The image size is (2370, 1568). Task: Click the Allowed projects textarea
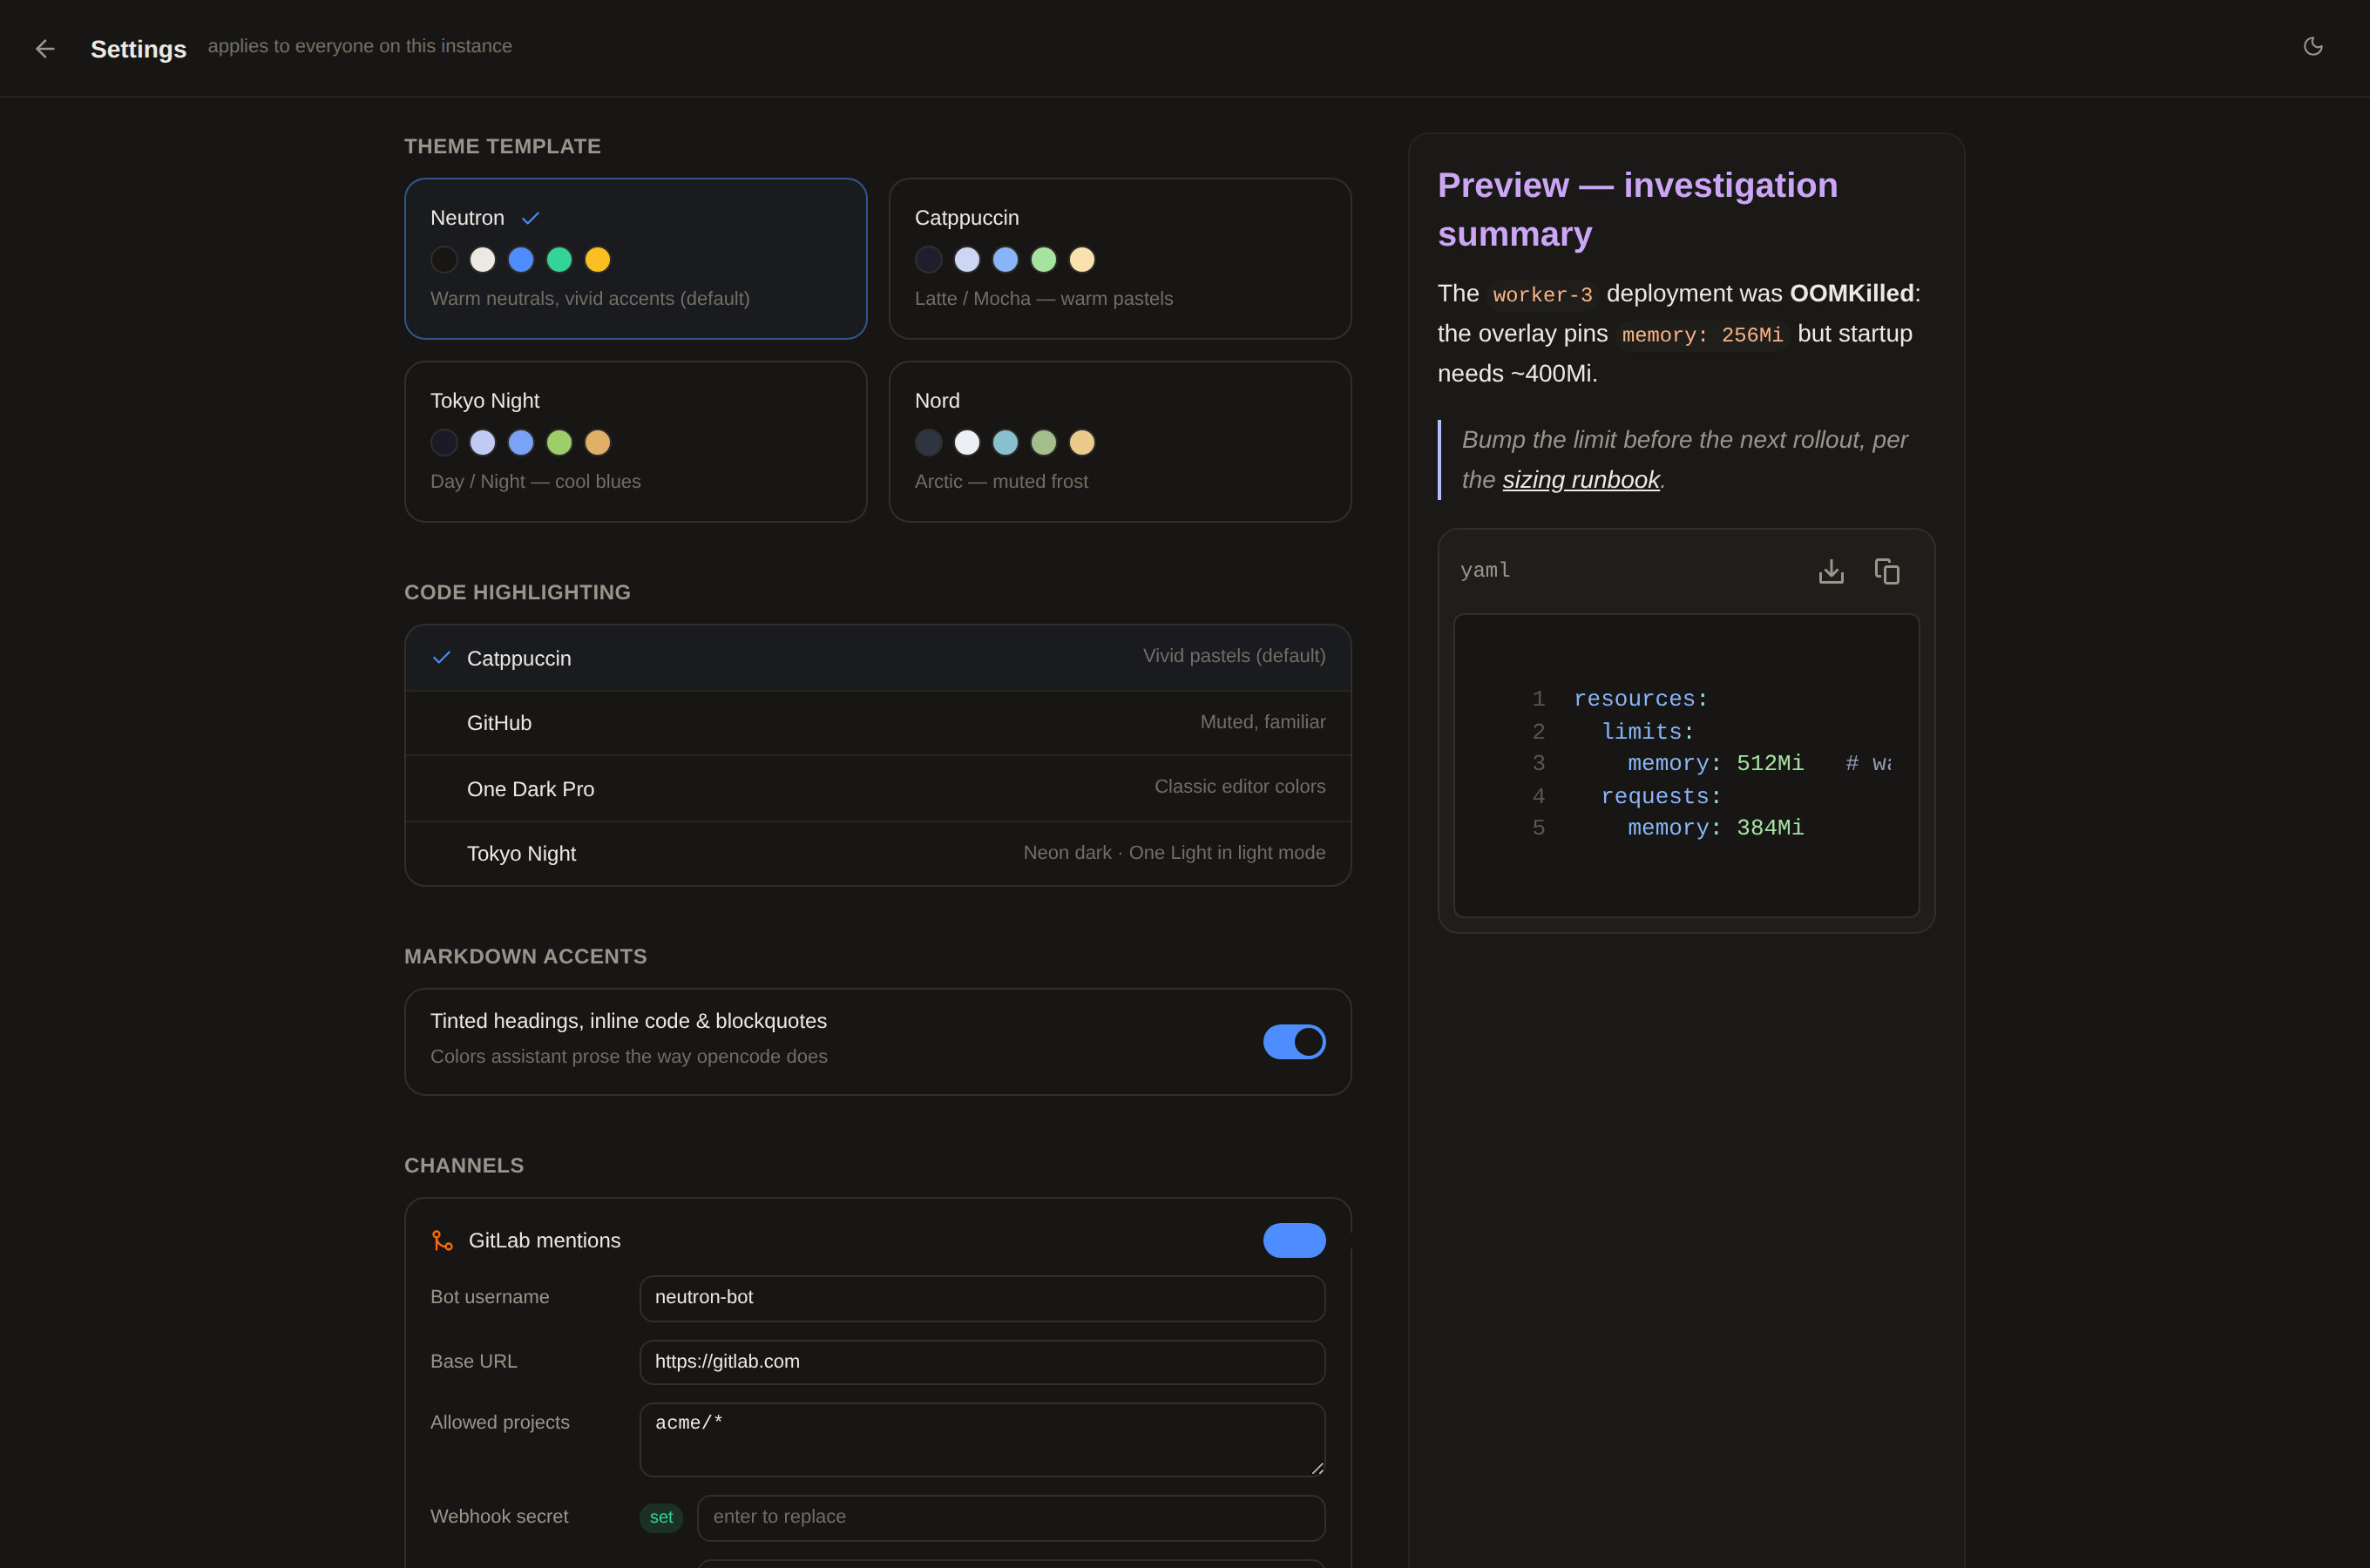(982, 1440)
